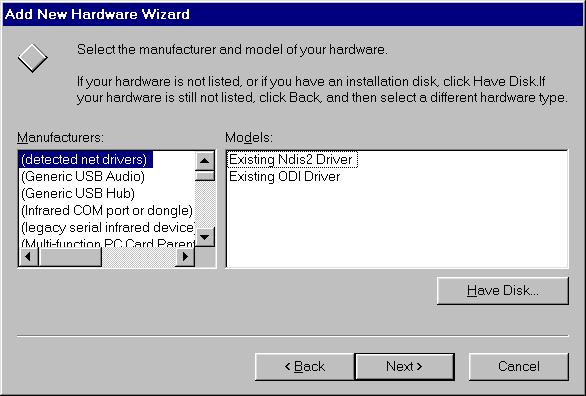The image size is (586, 396).
Task: Click the Manufacturers horizontal scrollbar thumb
Action: (70, 257)
